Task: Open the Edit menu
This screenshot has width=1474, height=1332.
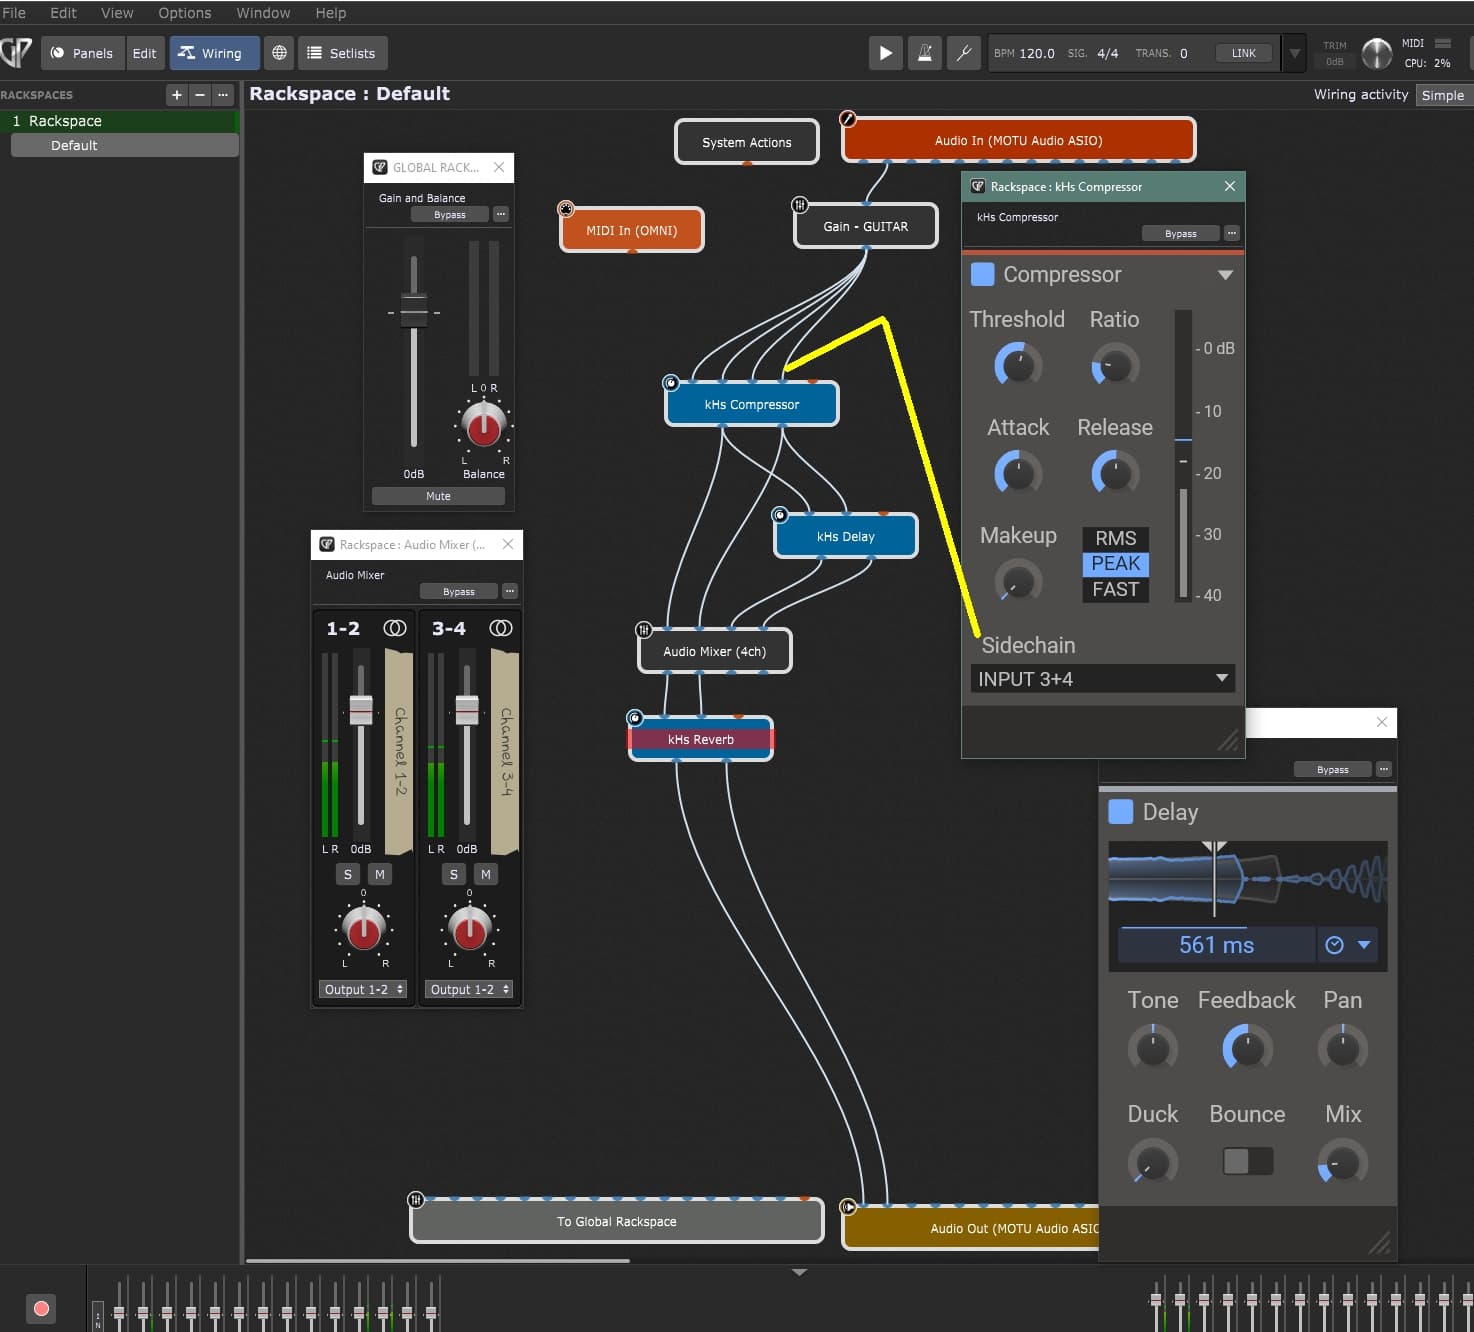Action: point(63,13)
